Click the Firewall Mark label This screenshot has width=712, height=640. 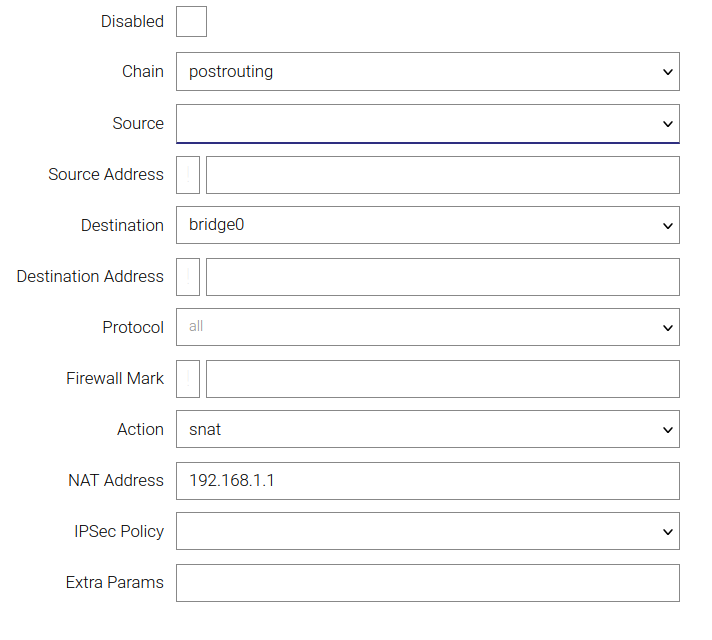point(114,378)
